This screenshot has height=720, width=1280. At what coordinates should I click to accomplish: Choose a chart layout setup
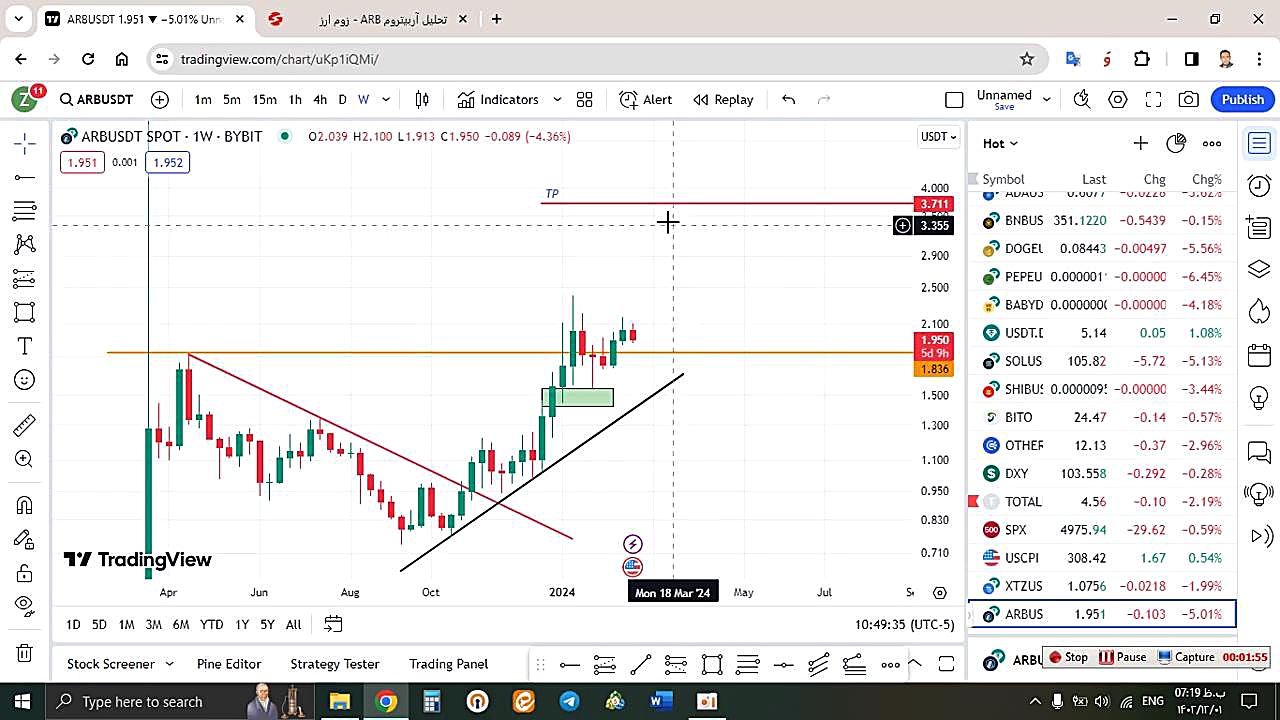(954, 99)
